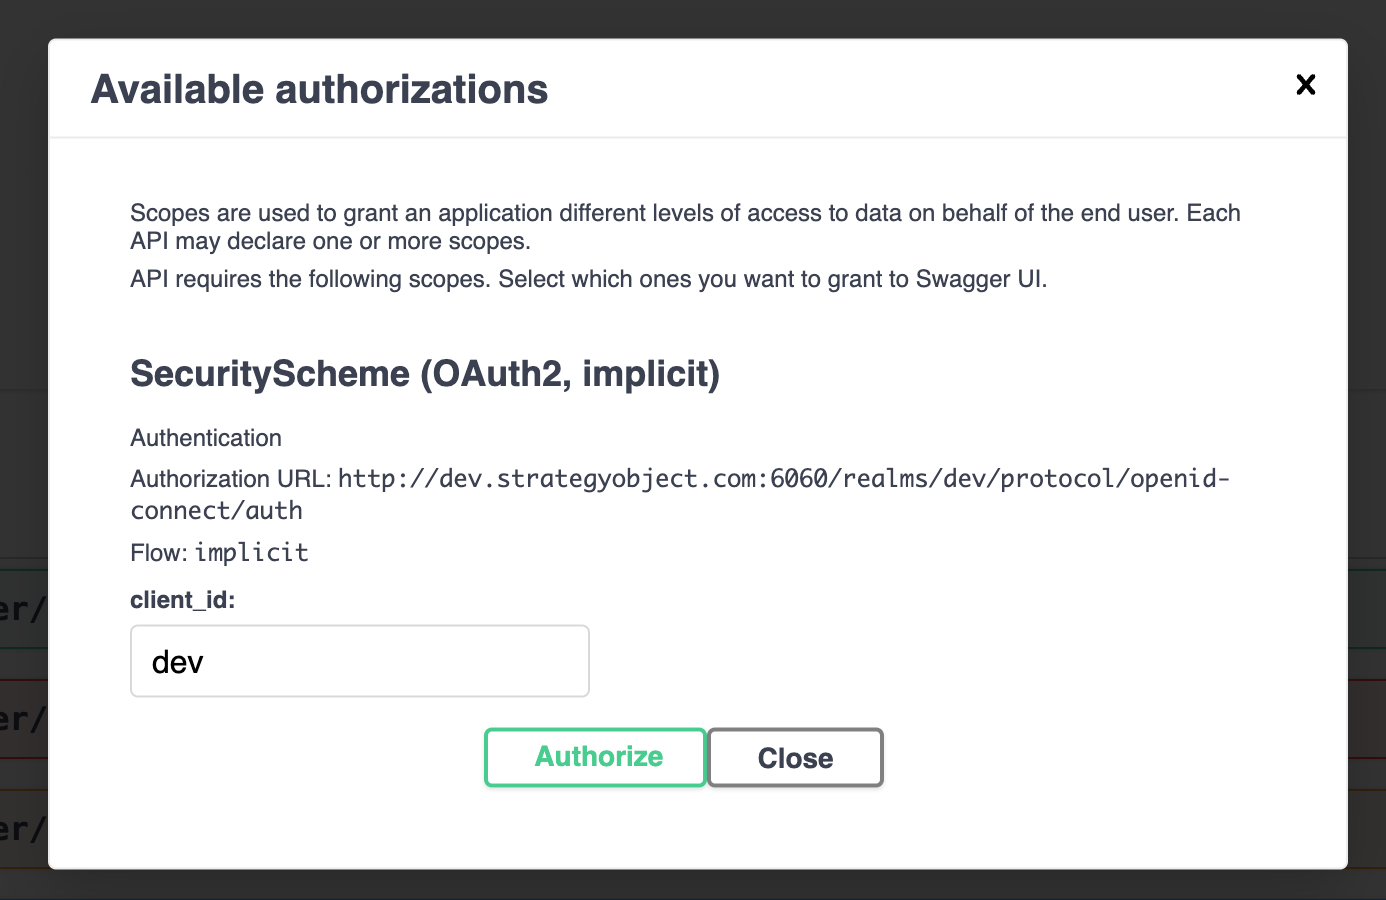The image size is (1386, 900).
Task: Click the 'API requires the following scopes' sentence
Action: coord(588,279)
